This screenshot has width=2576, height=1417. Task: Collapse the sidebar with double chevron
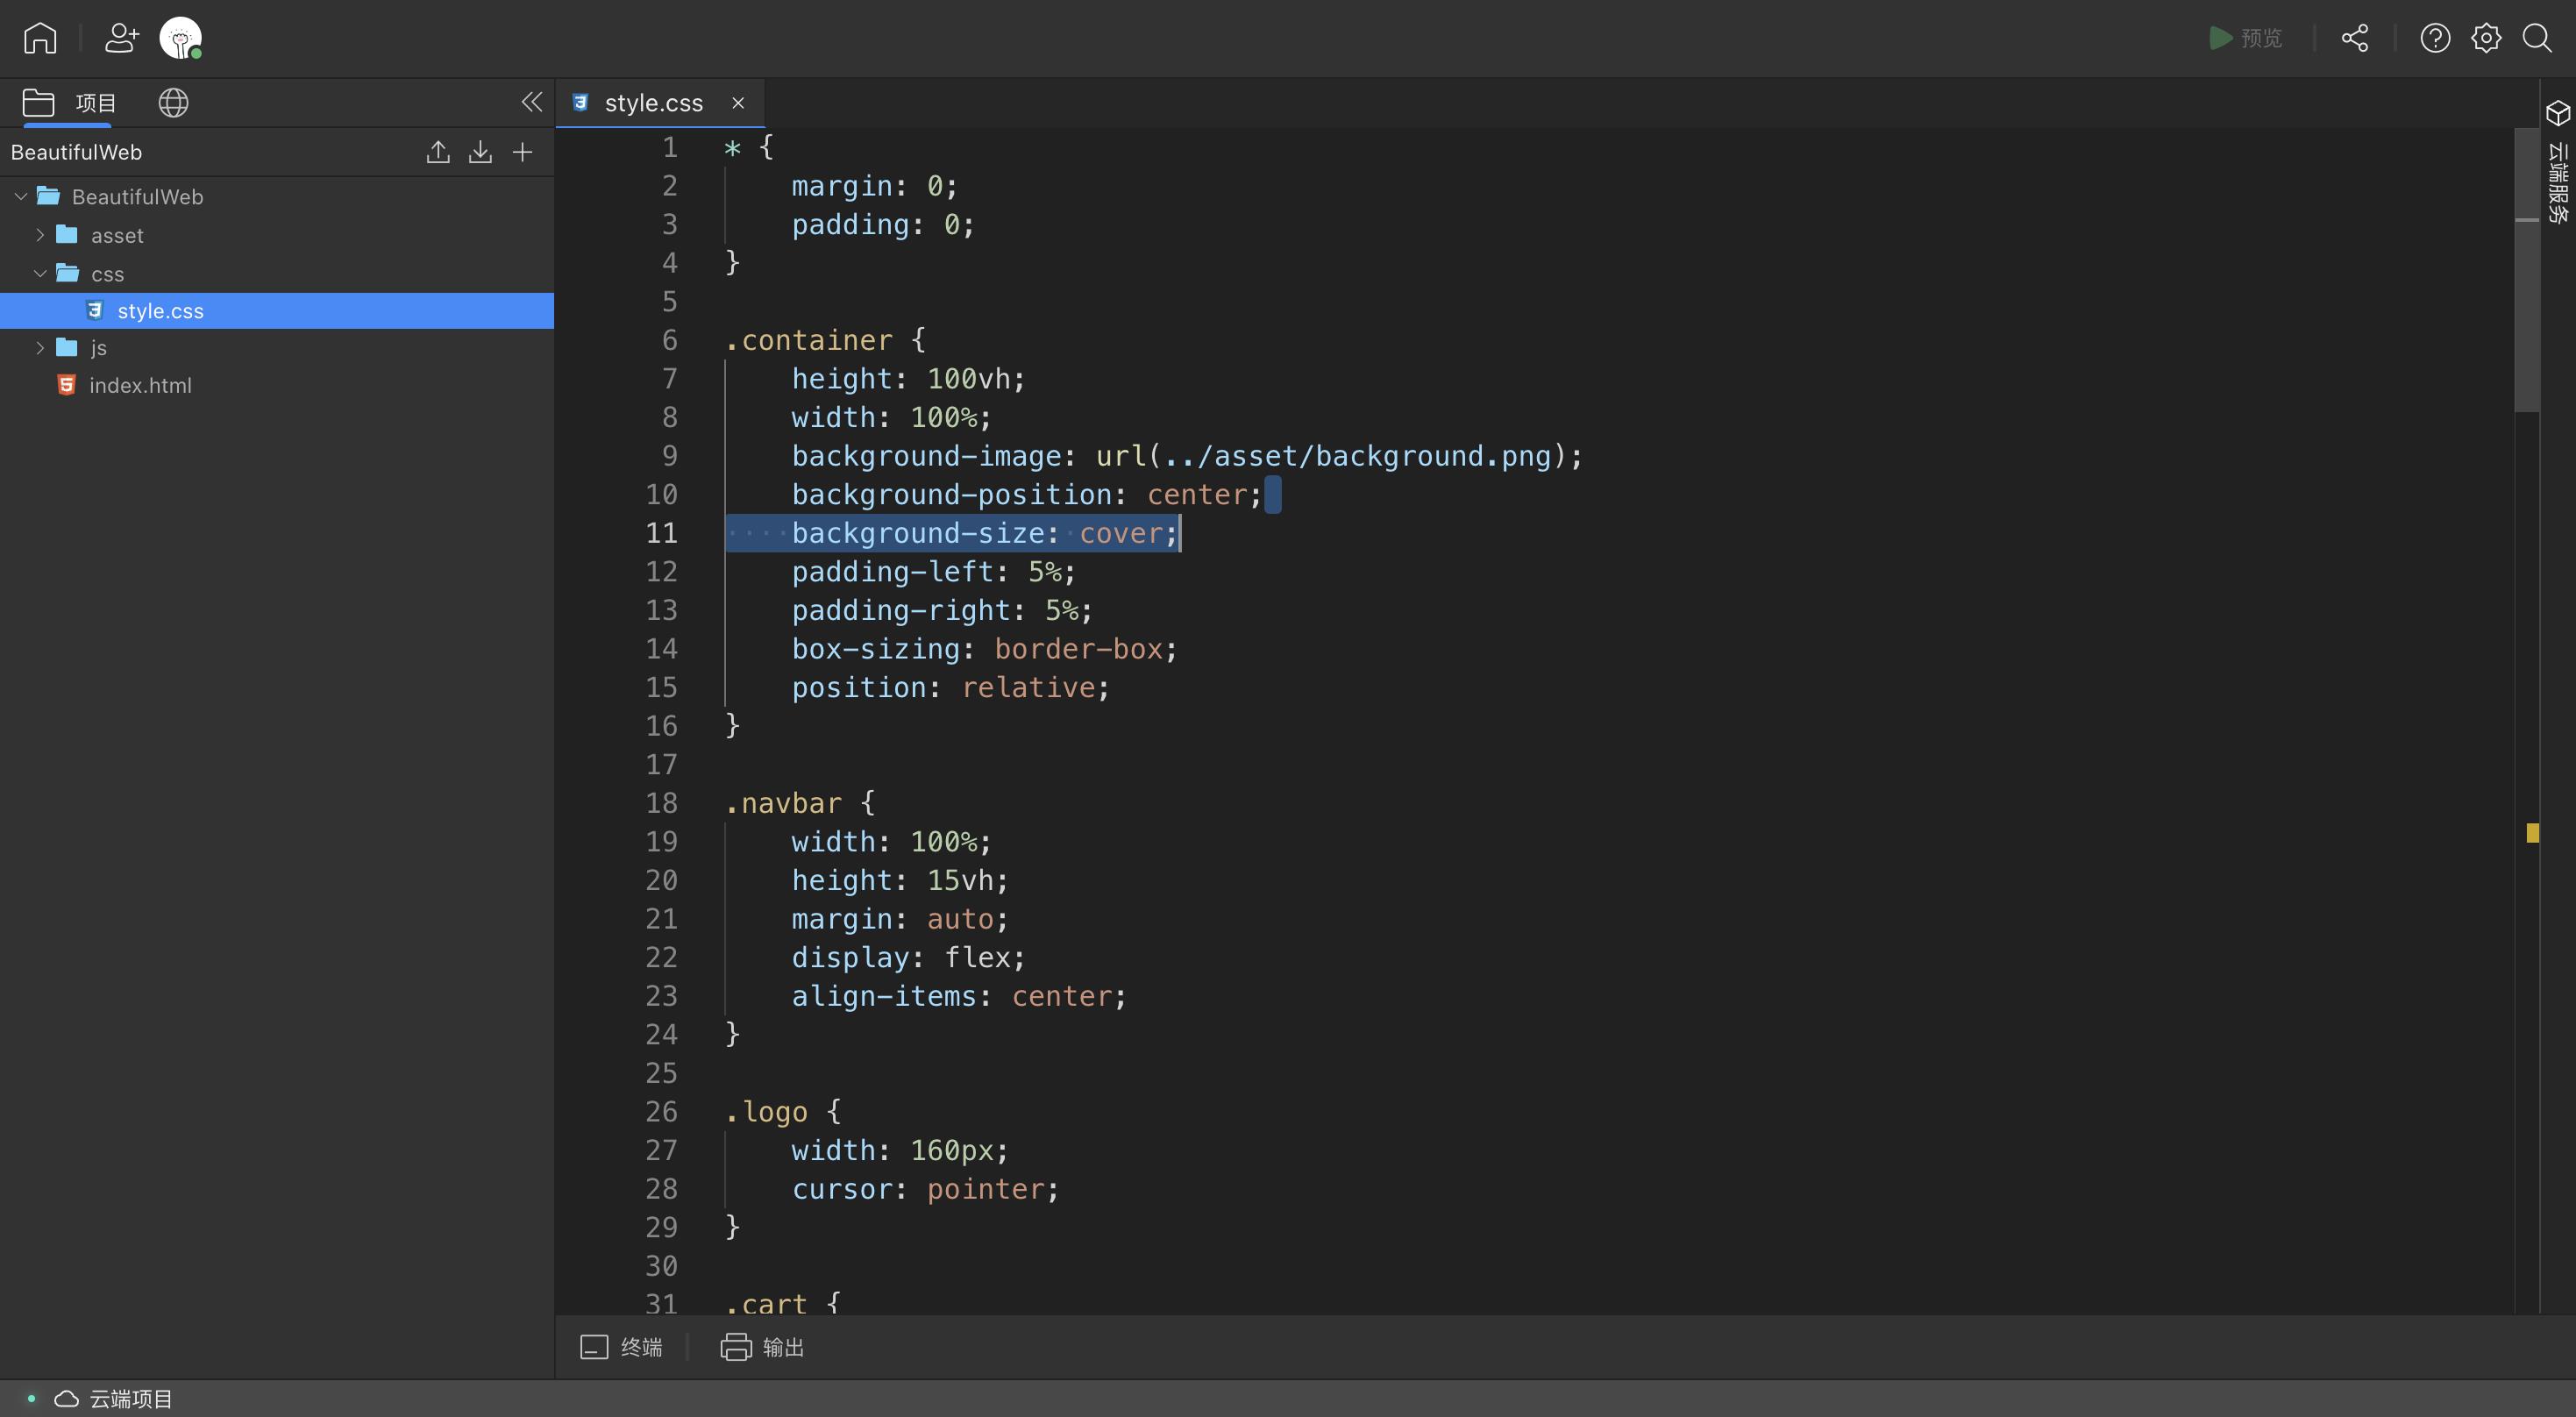point(531,102)
